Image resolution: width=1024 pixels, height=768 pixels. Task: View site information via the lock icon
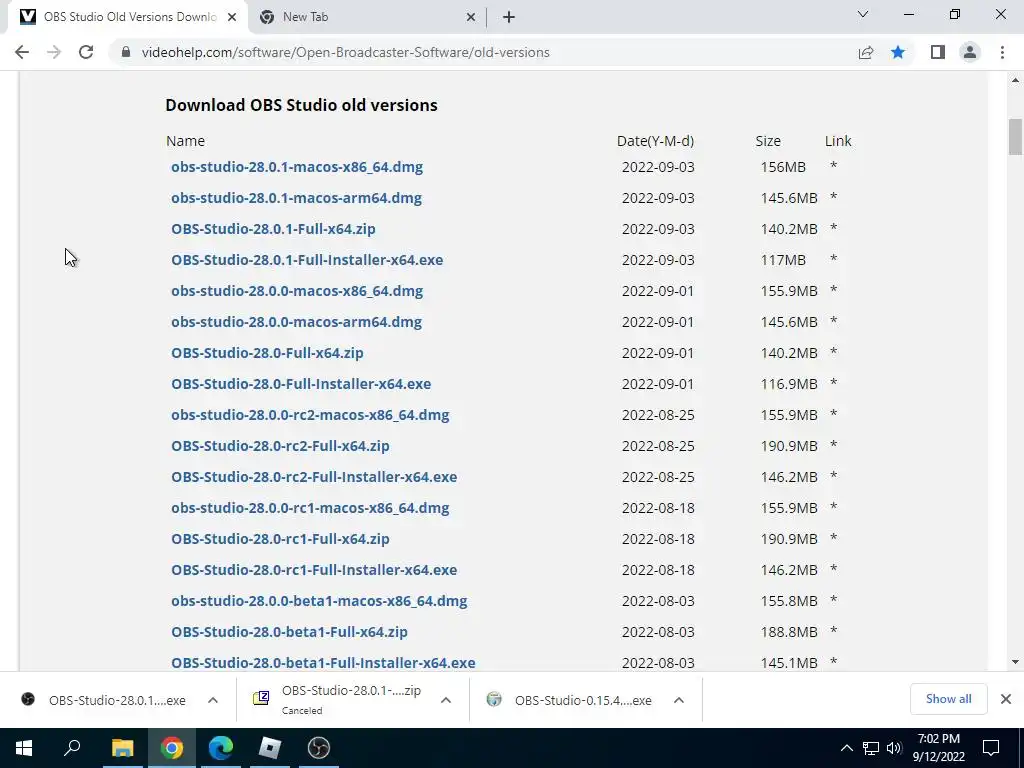tap(126, 52)
